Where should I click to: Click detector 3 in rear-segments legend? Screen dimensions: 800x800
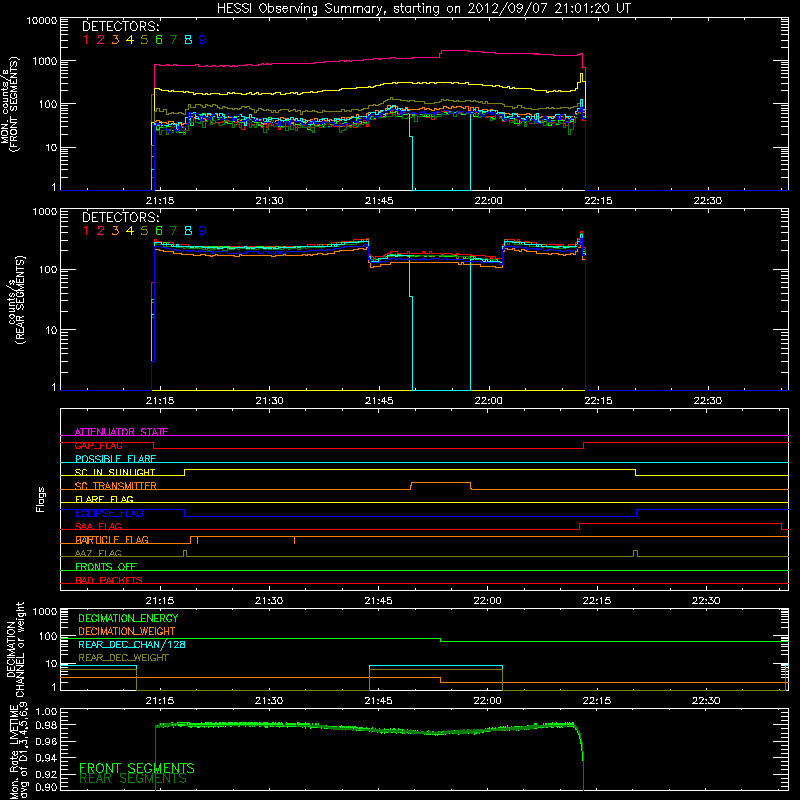(x=115, y=231)
